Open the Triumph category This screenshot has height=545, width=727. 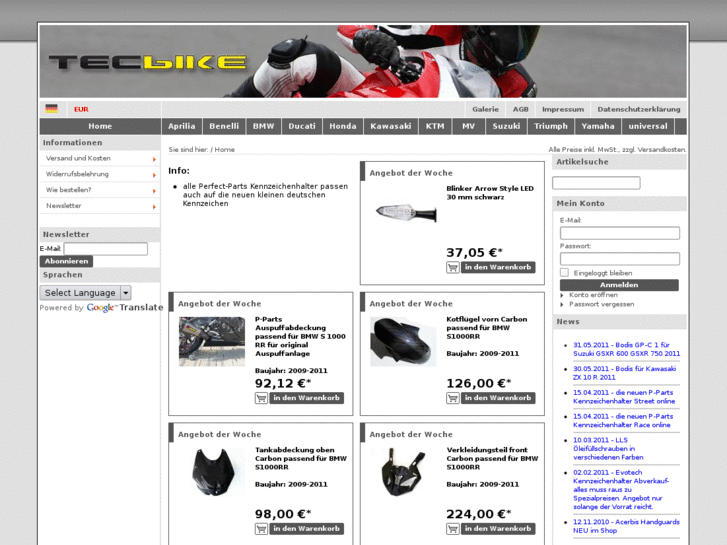(551, 126)
